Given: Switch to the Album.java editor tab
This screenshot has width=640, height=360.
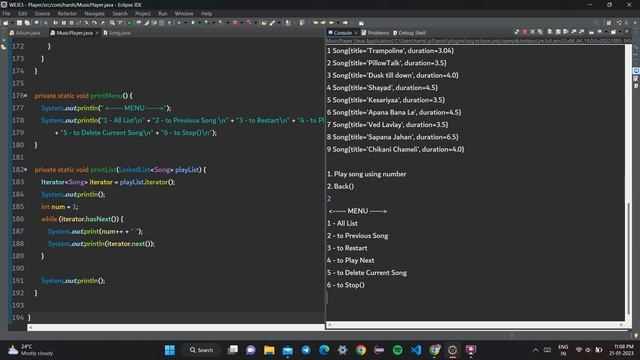Looking at the screenshot, I should pos(25,33).
